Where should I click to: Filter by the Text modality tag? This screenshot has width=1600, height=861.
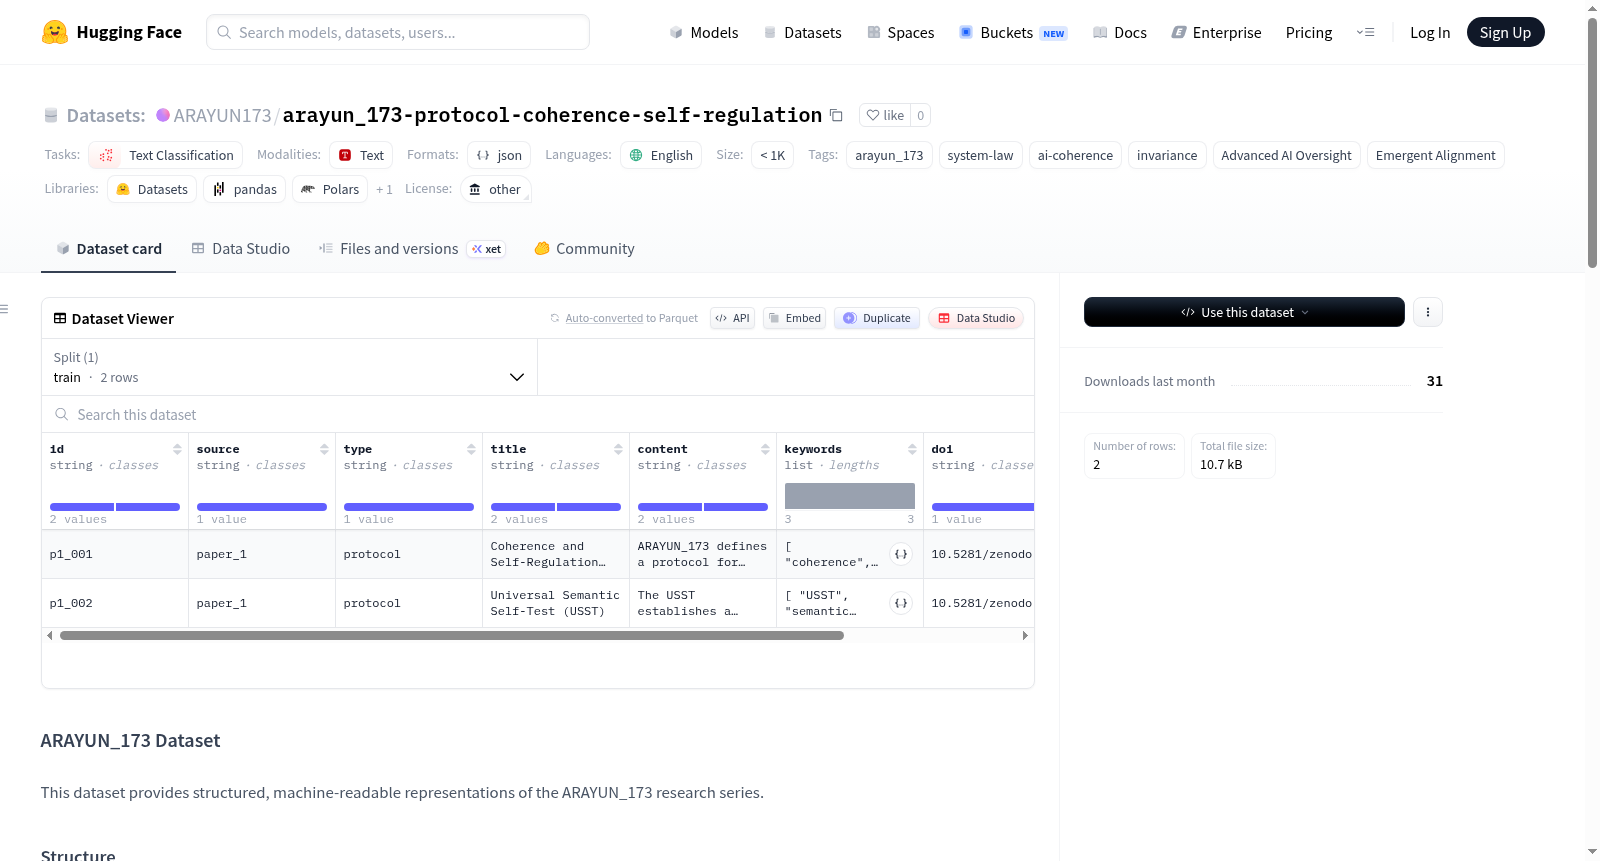click(361, 155)
